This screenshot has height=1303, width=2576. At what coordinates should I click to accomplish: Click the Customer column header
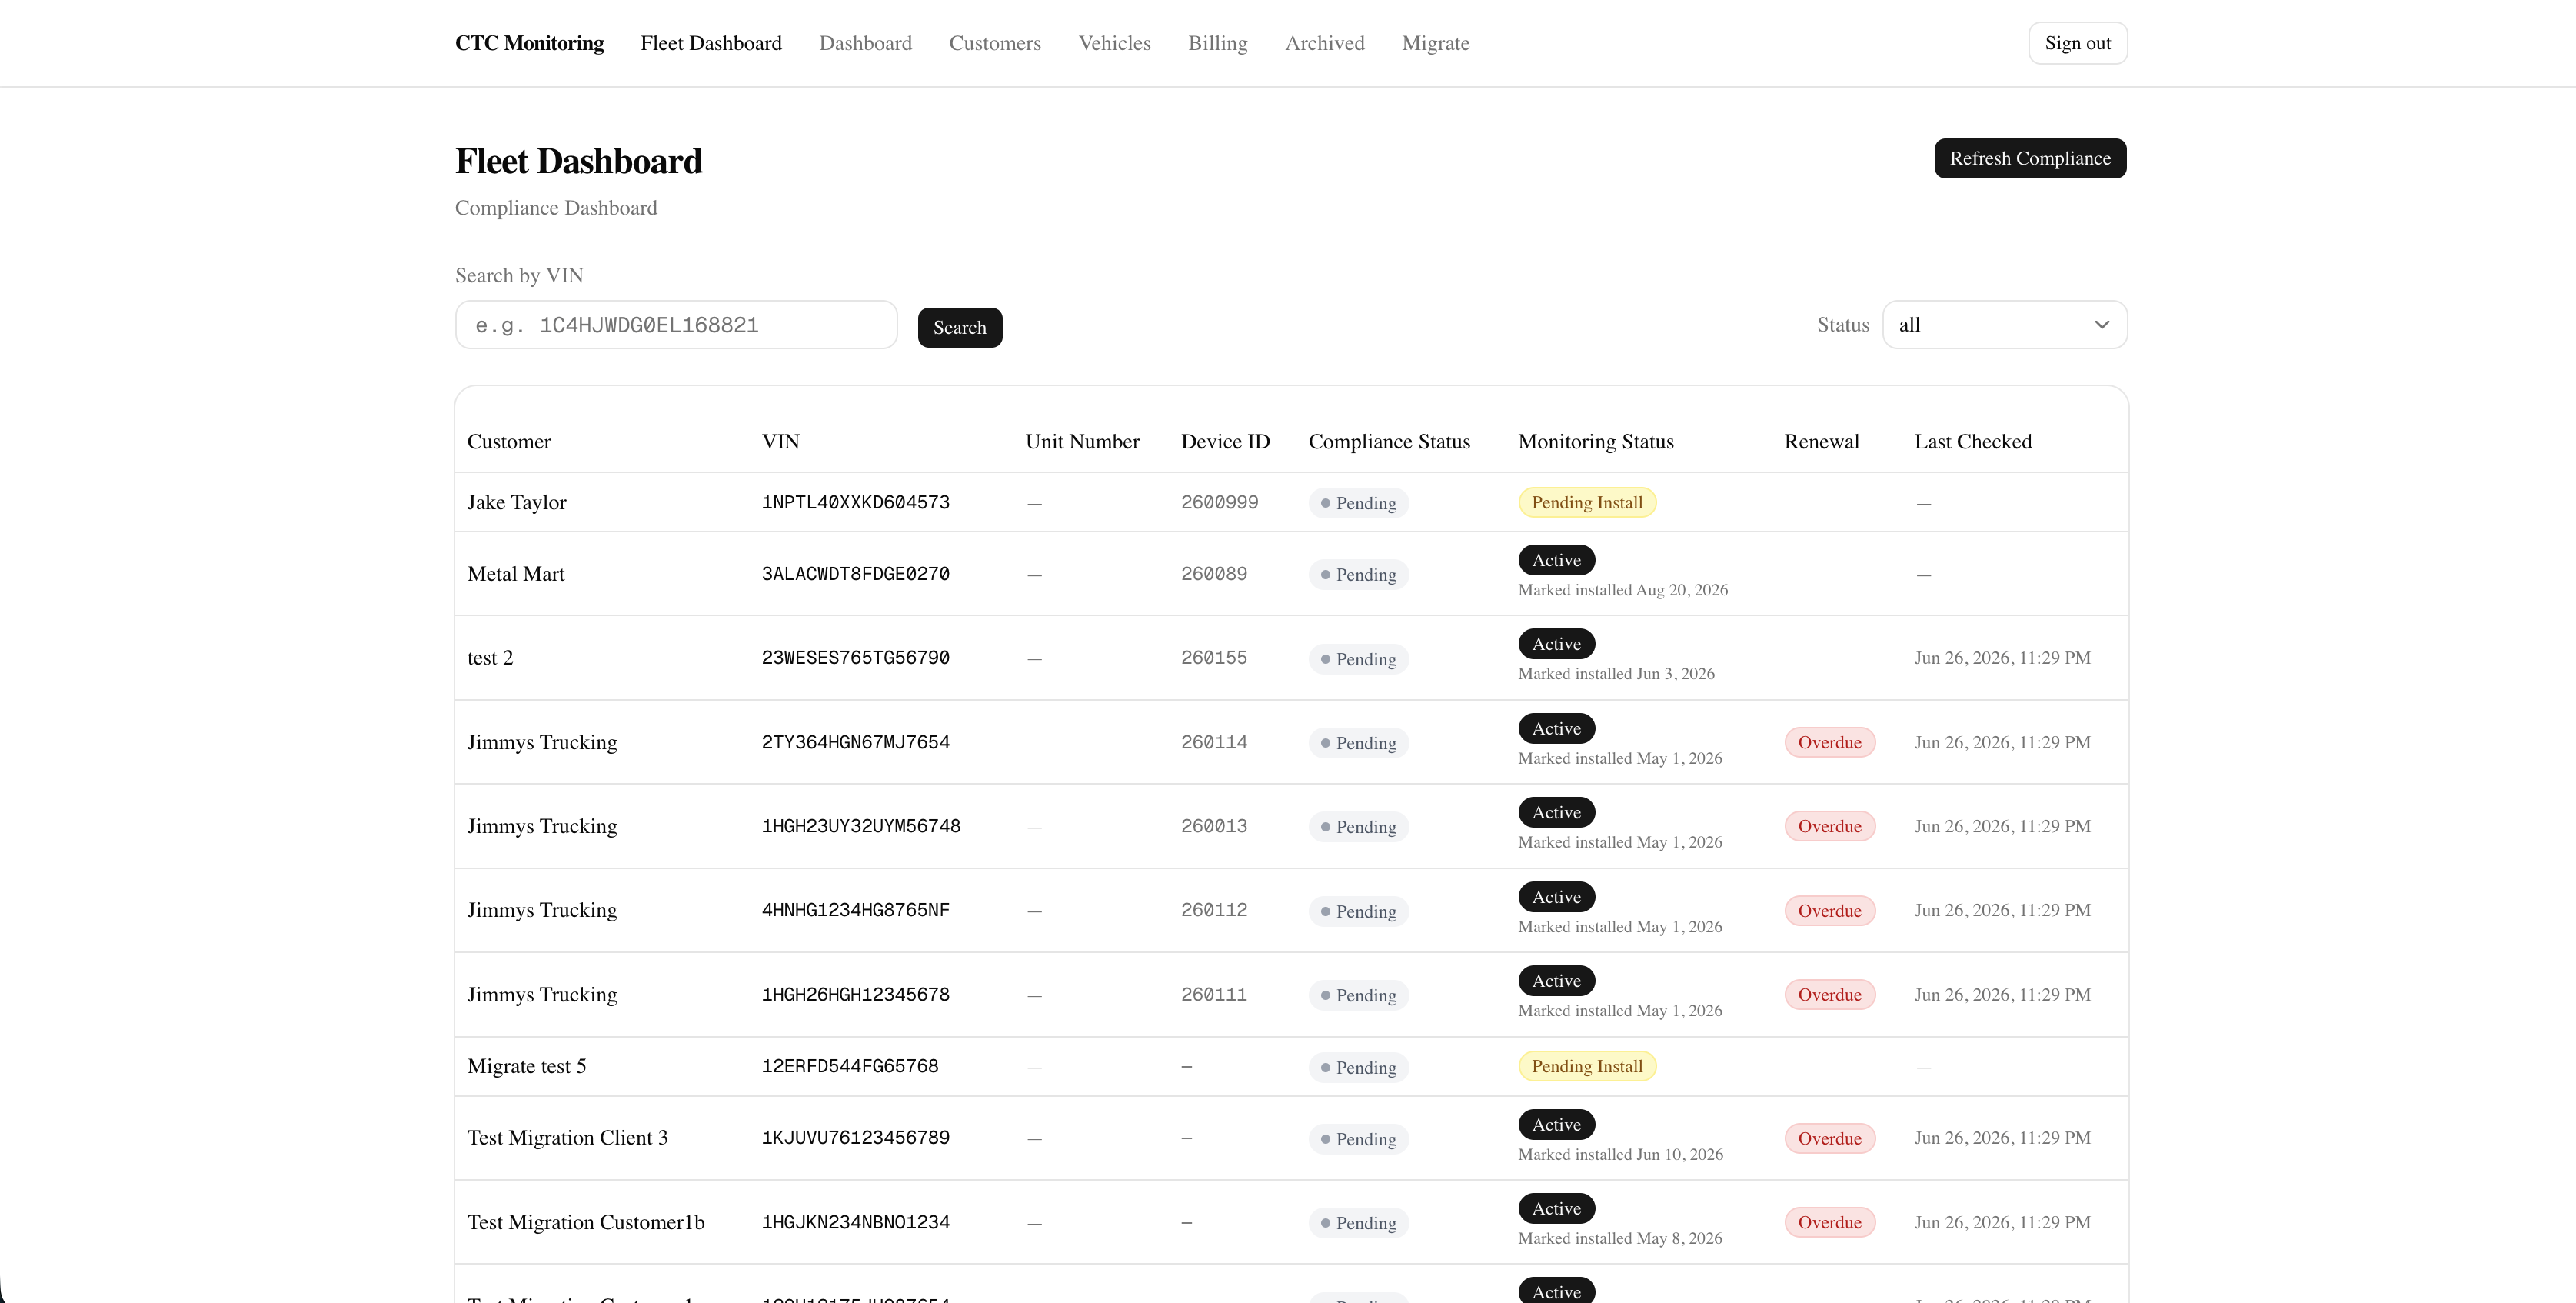pos(509,441)
